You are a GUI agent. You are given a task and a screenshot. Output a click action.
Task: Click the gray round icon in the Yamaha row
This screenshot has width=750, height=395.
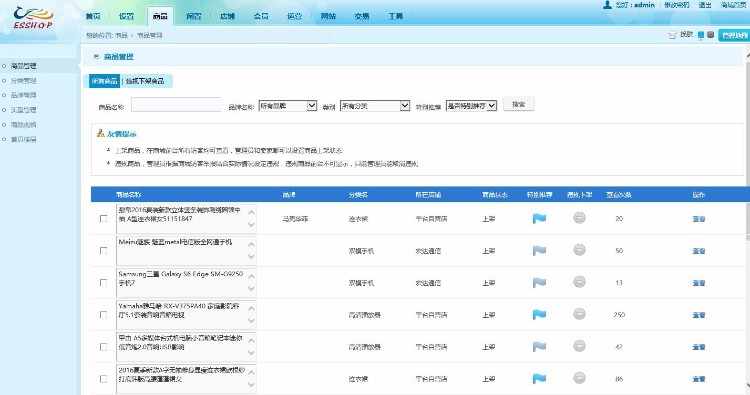click(579, 314)
